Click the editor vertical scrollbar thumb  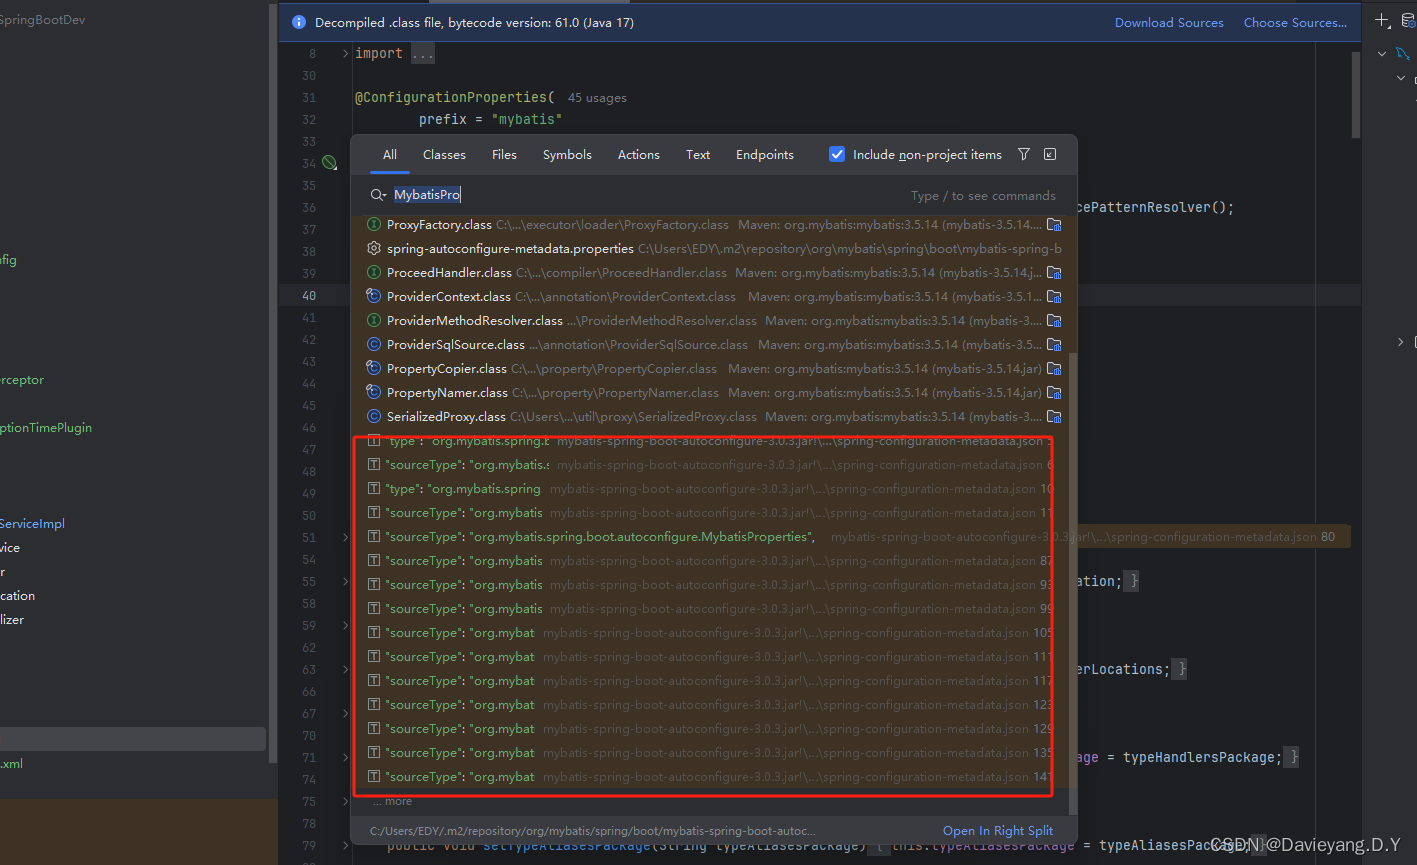click(1355, 95)
